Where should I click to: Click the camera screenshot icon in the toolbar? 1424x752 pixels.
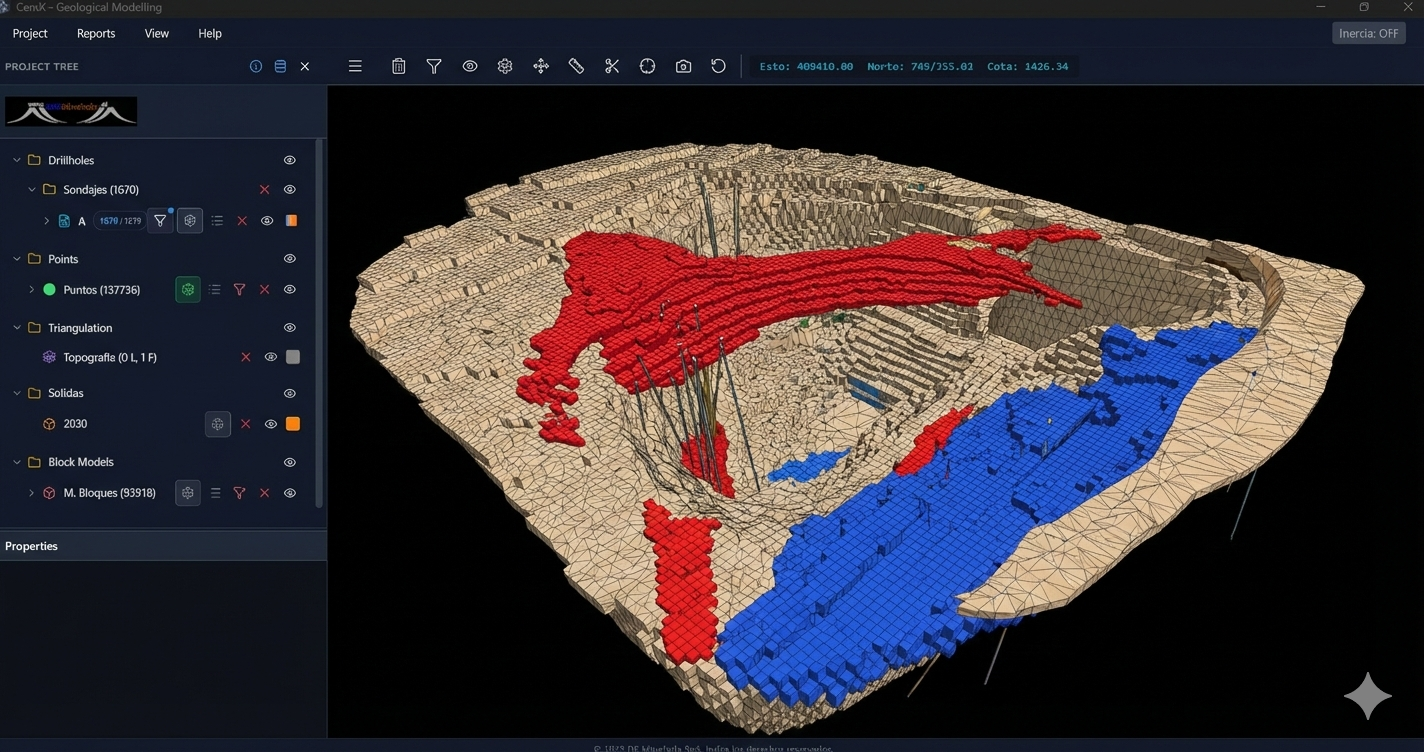(683, 66)
